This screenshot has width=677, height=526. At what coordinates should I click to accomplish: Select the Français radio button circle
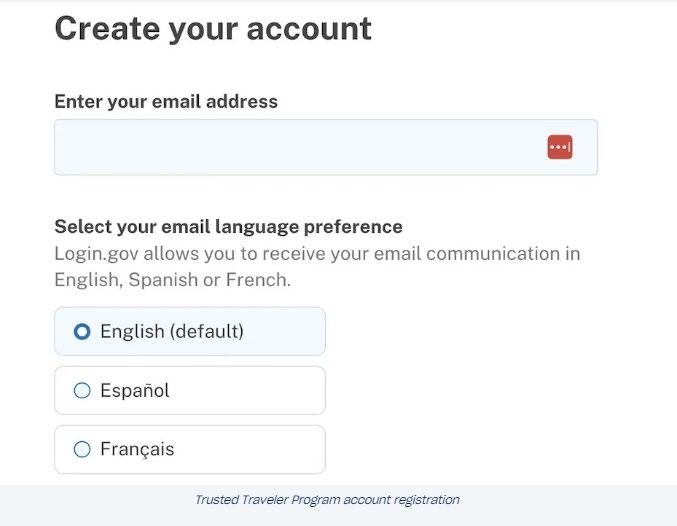pyautogui.click(x=83, y=449)
